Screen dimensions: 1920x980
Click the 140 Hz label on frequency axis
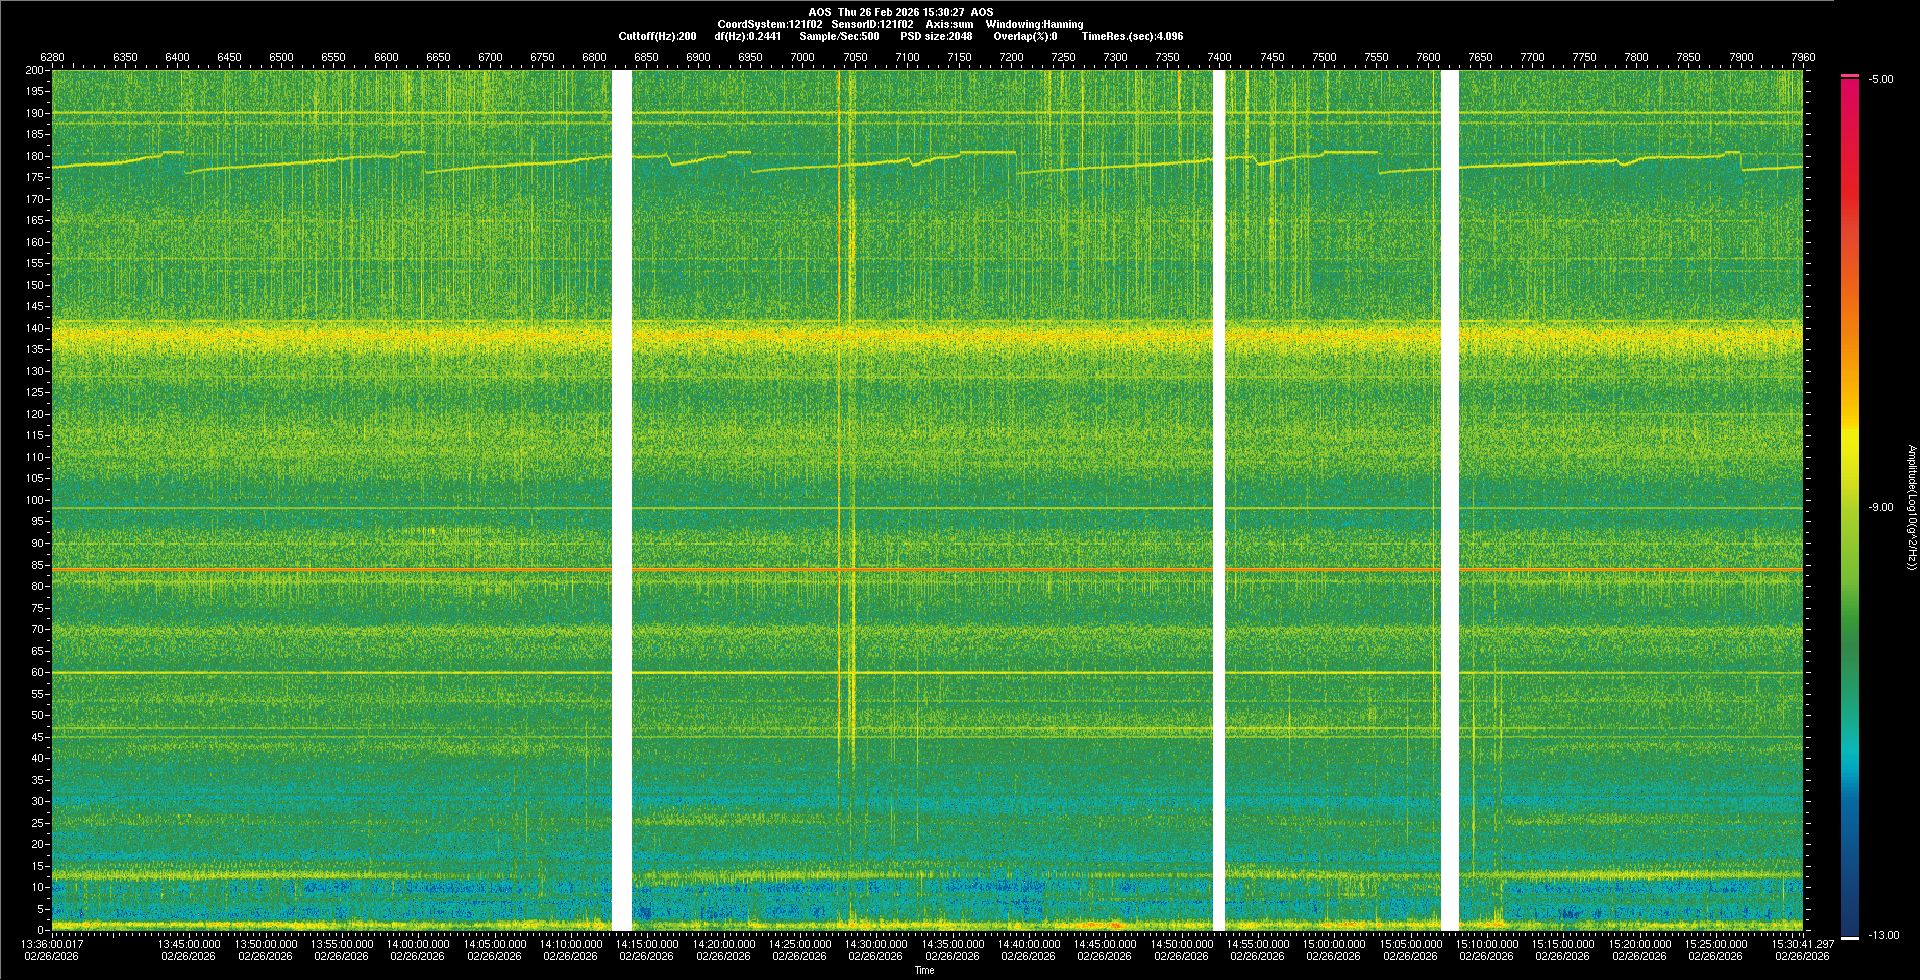35,328
